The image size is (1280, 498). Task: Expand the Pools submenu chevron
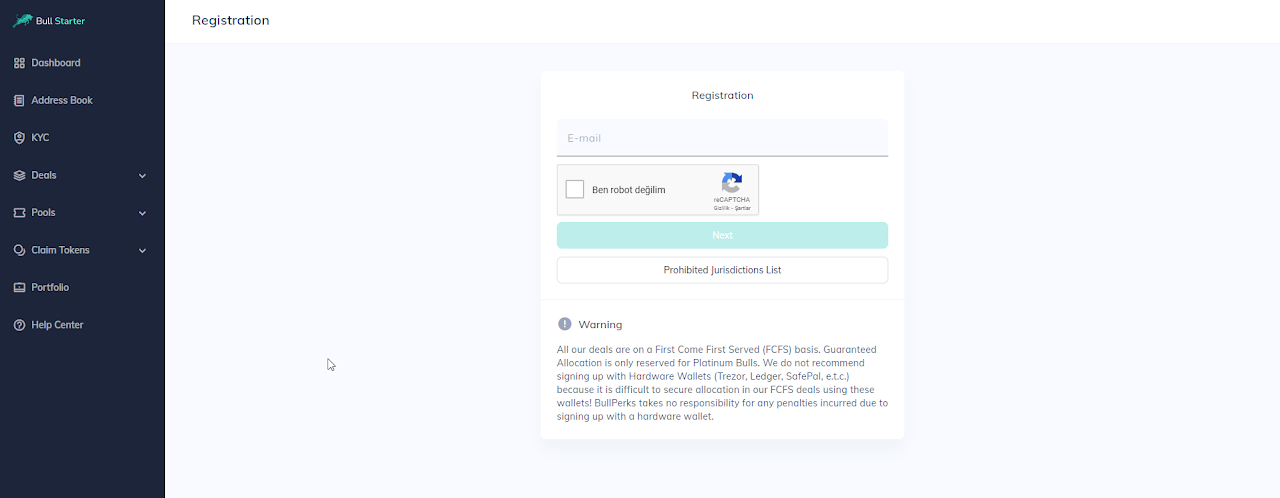[x=142, y=213]
